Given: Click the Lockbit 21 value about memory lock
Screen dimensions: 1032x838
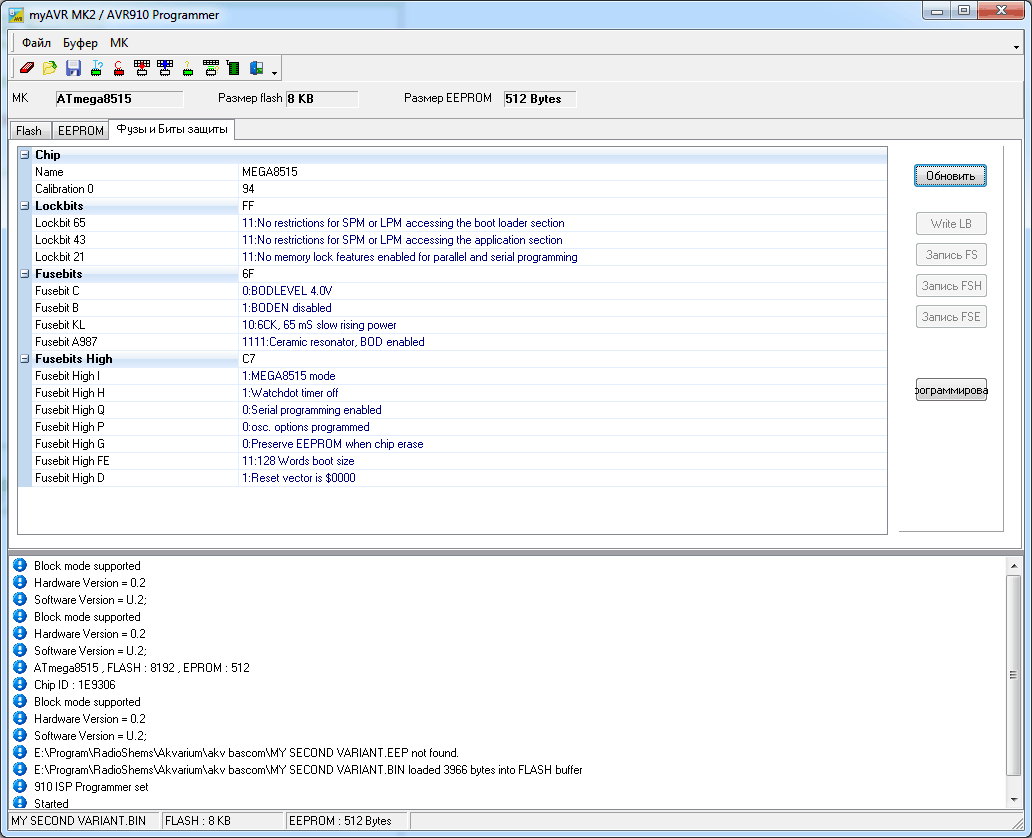Looking at the screenshot, I should point(409,257).
